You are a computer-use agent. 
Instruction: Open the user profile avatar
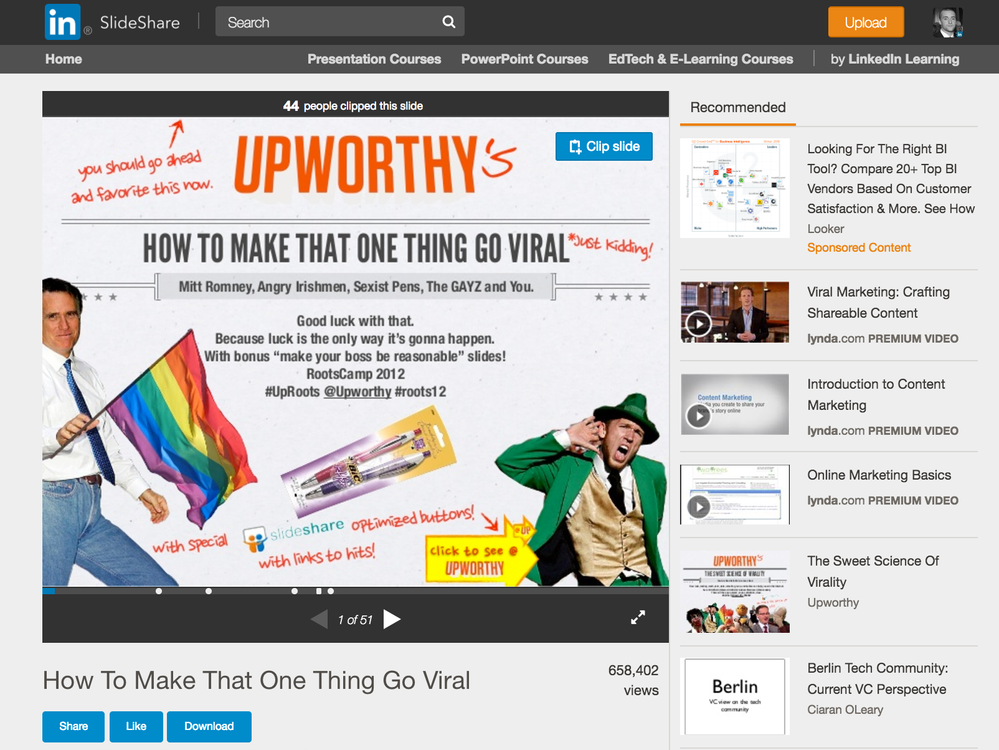[x=947, y=22]
